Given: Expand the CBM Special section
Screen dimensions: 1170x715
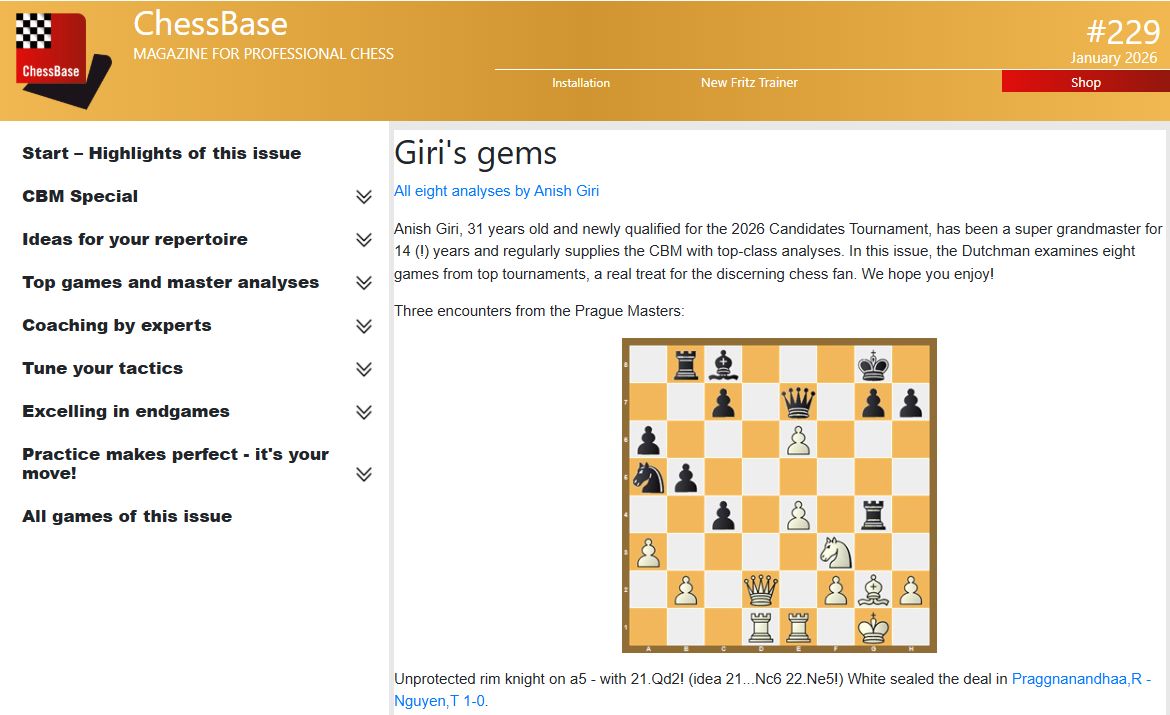Looking at the screenshot, I should point(364,197).
